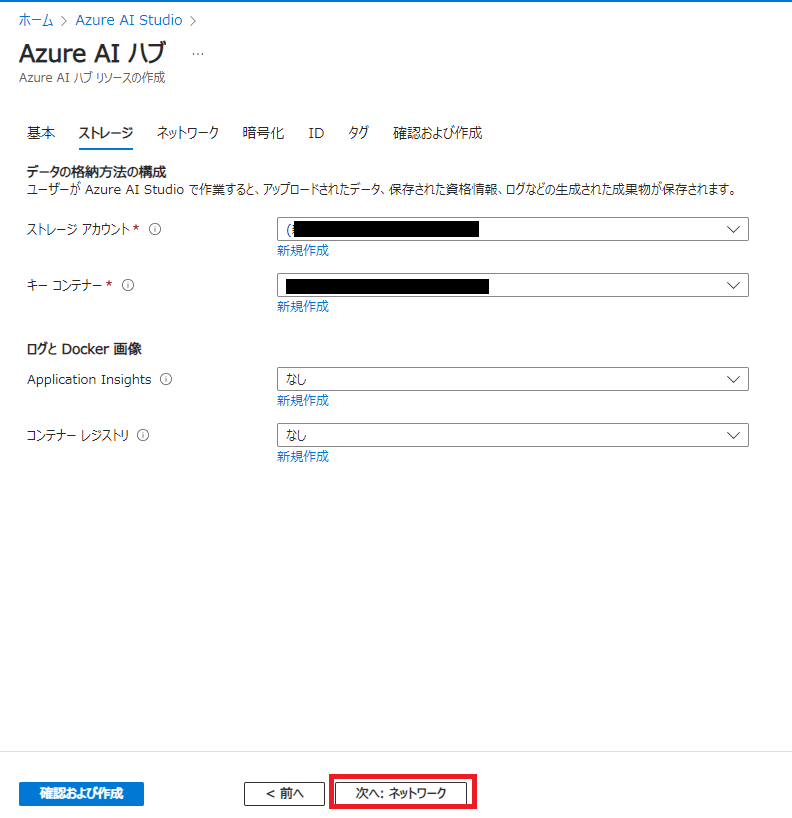Click the blue 確認および作成 button
792x818 pixels.
coord(81,793)
